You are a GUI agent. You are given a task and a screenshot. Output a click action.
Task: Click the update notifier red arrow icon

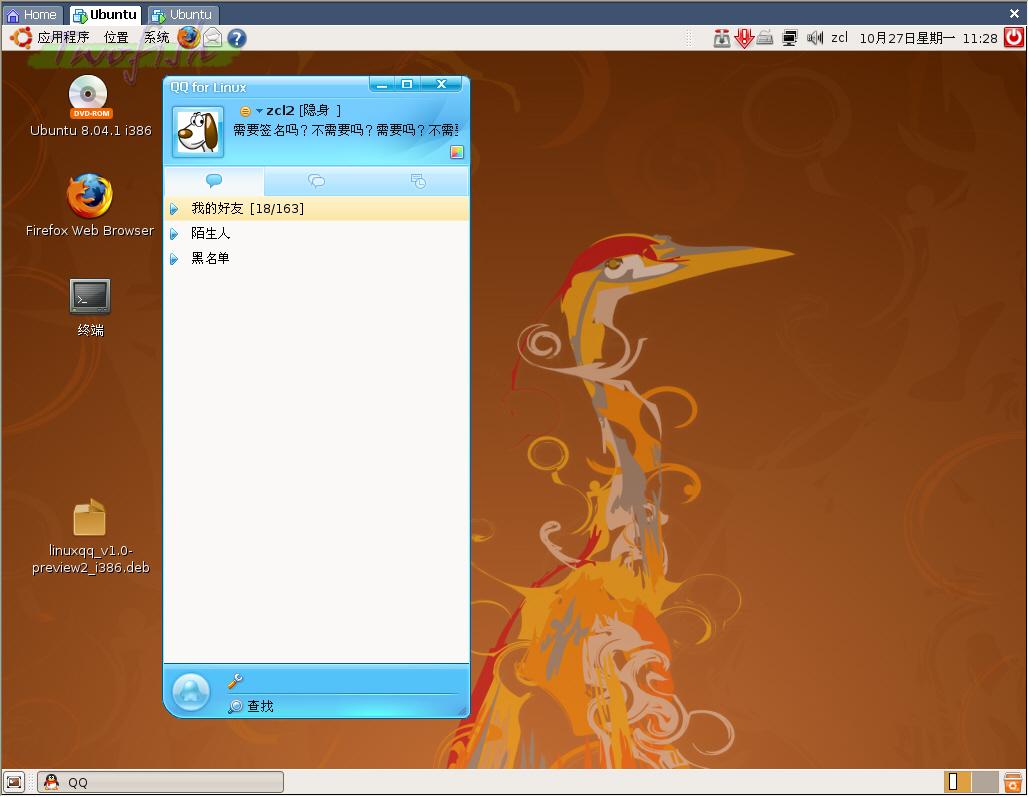[744, 38]
